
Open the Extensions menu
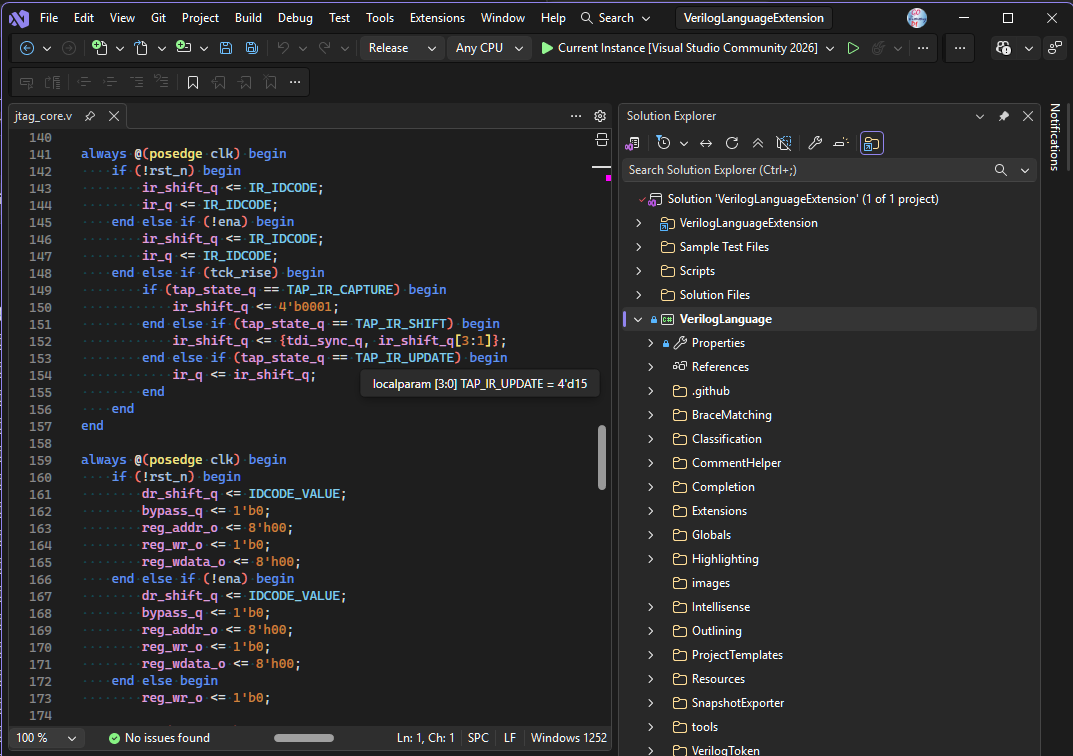(437, 18)
